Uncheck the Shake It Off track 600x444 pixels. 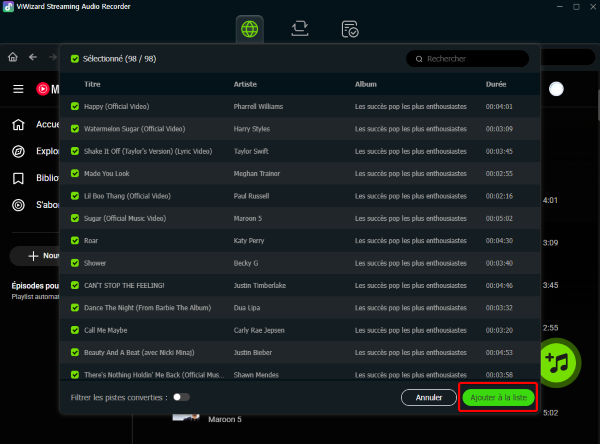[75, 151]
